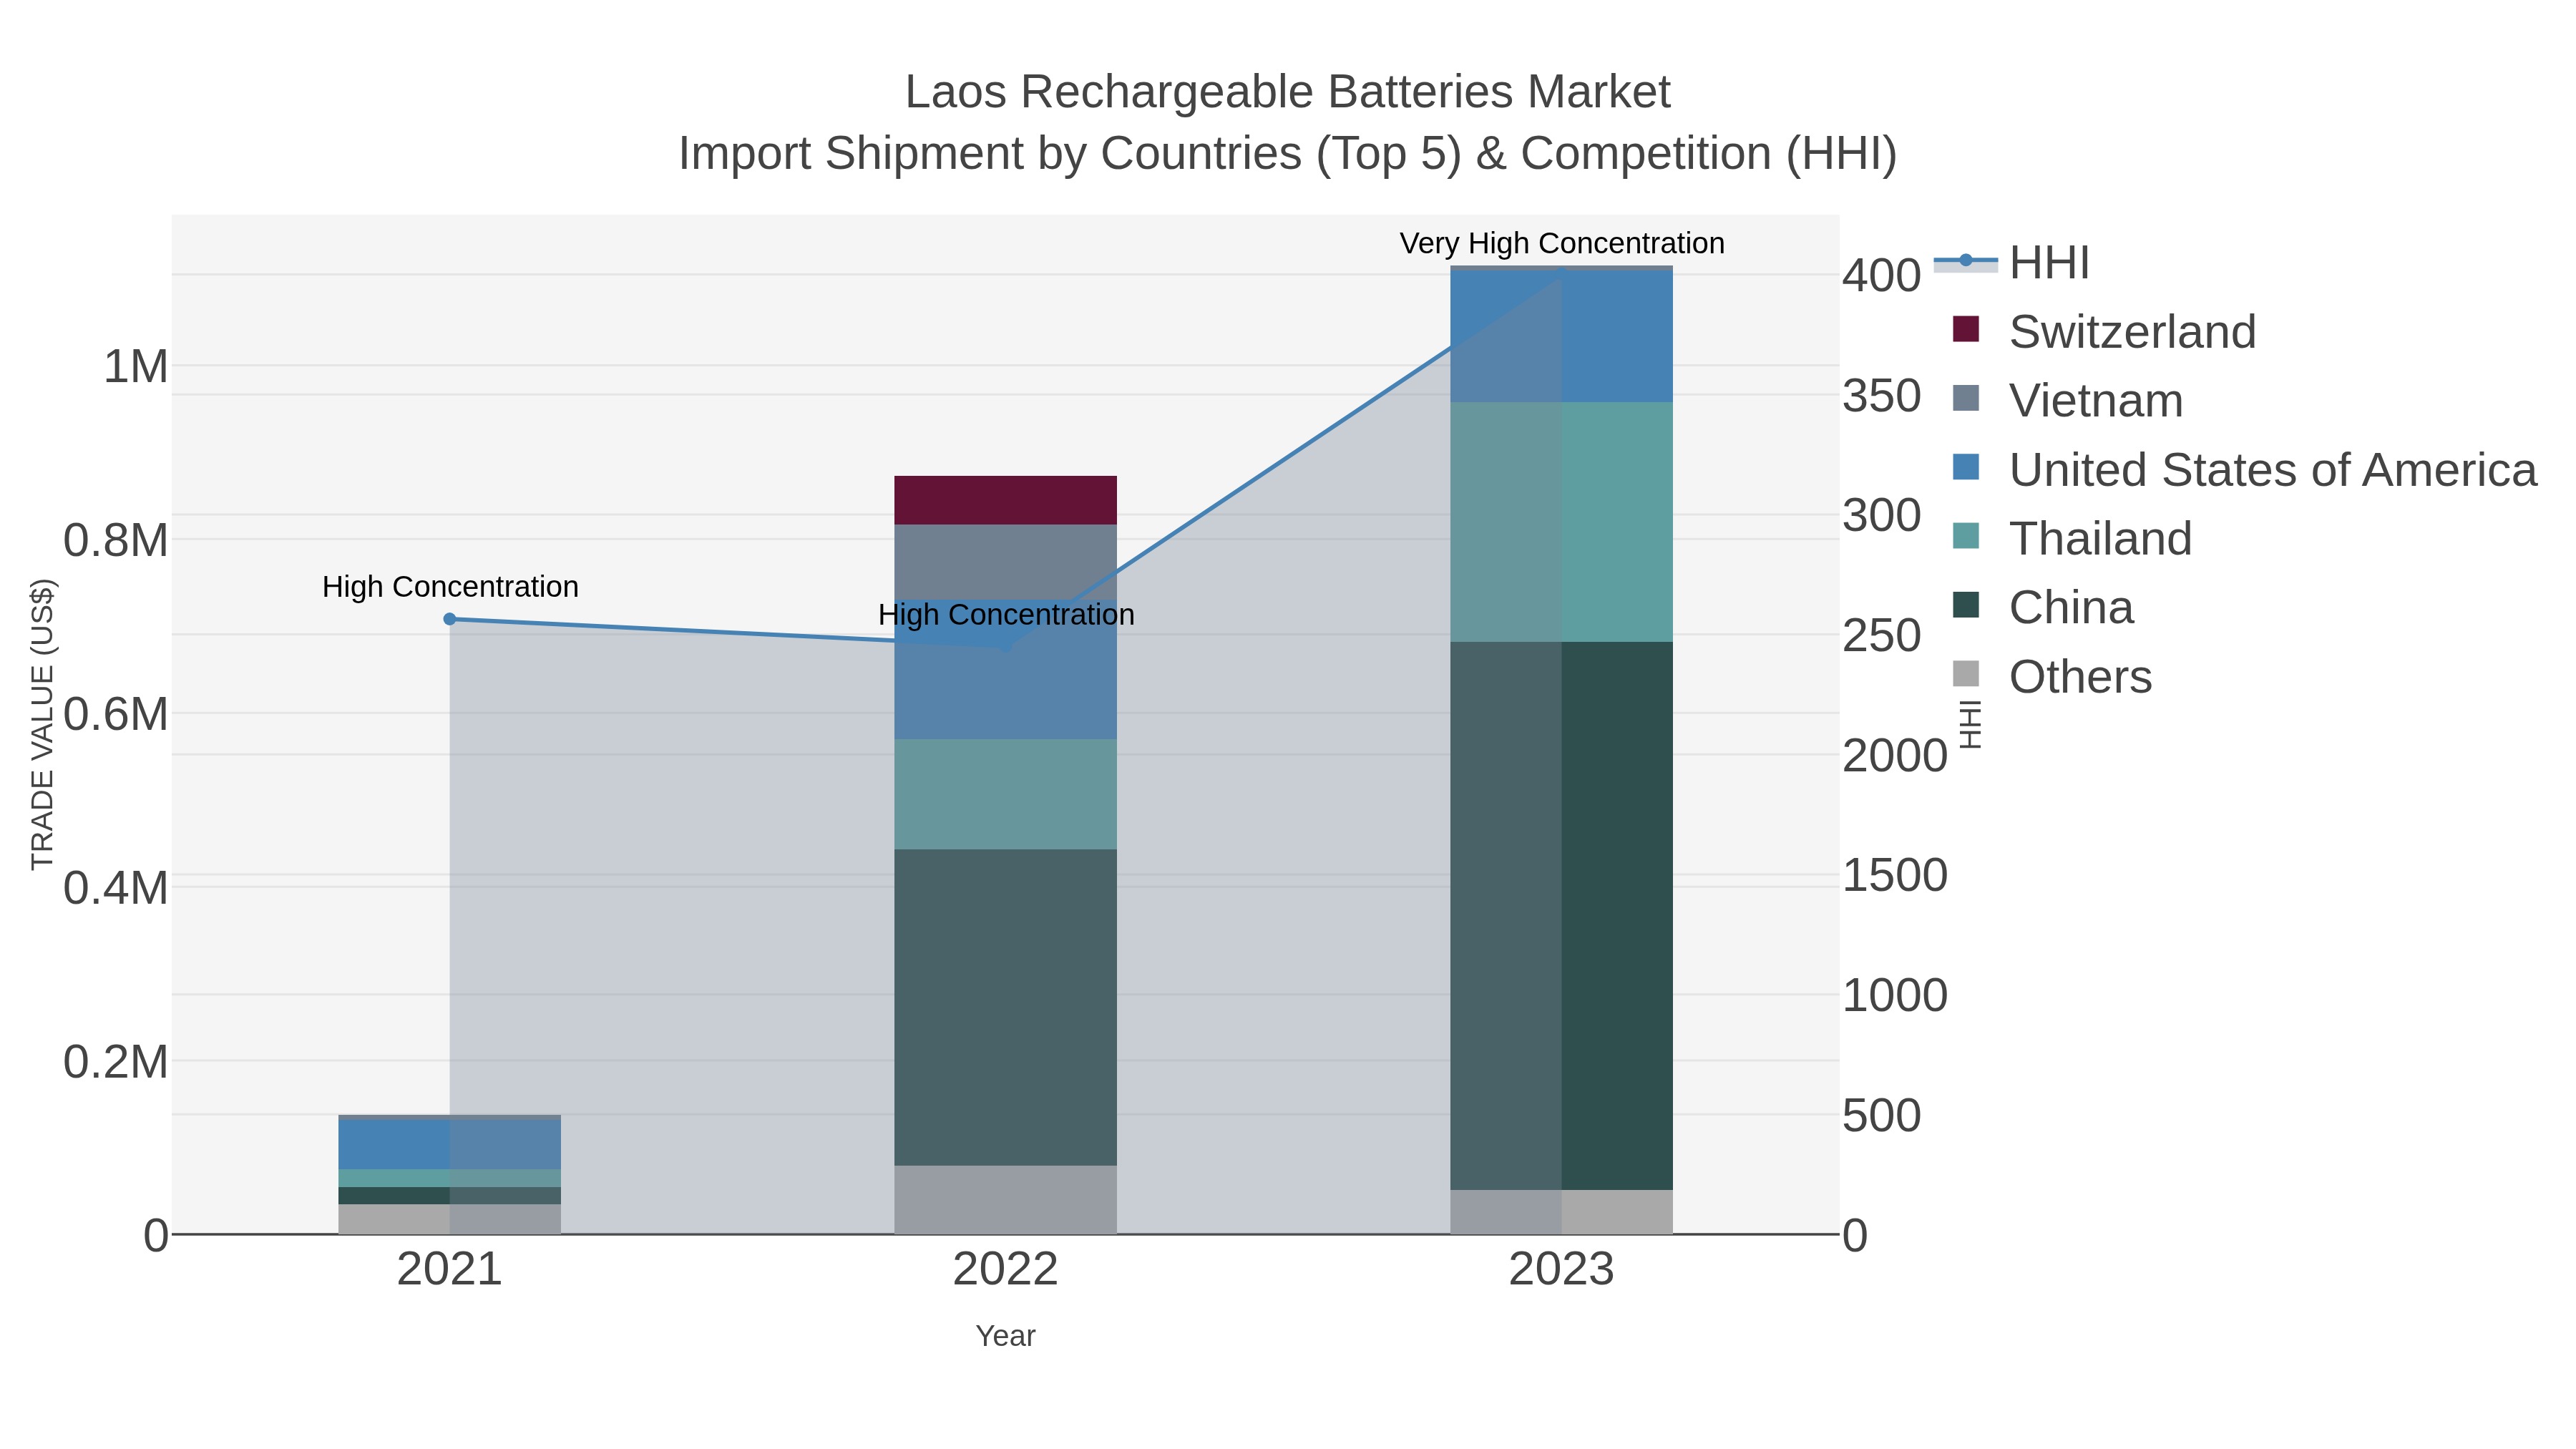Click the 3500 right axis tick label
Viewport: 2576px width, 1449px height.
pyautogui.click(x=1882, y=396)
